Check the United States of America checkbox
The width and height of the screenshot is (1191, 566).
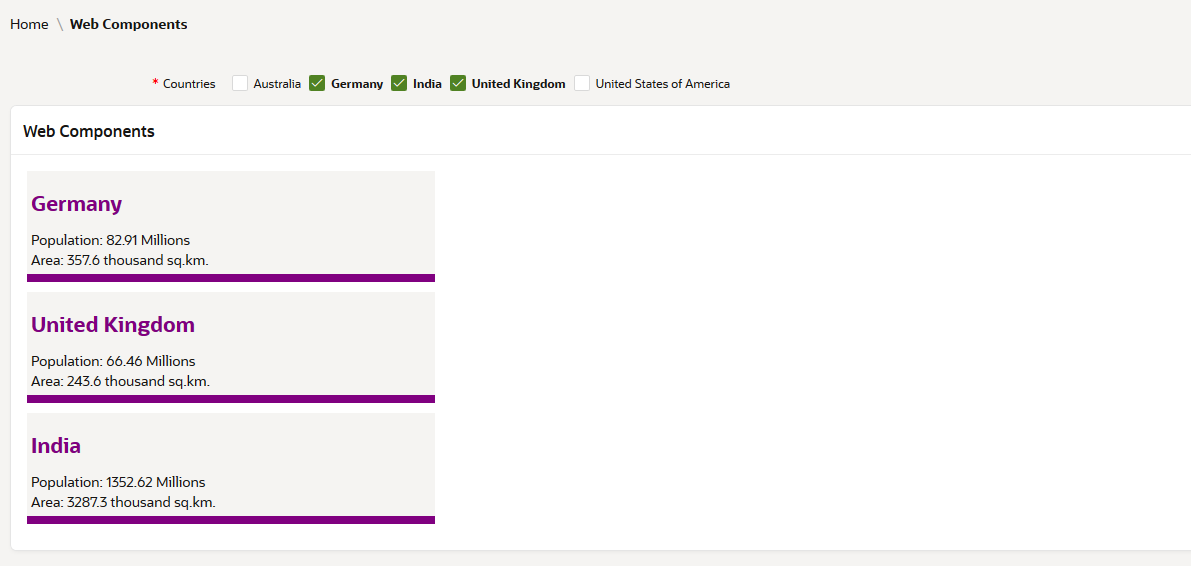(x=582, y=84)
